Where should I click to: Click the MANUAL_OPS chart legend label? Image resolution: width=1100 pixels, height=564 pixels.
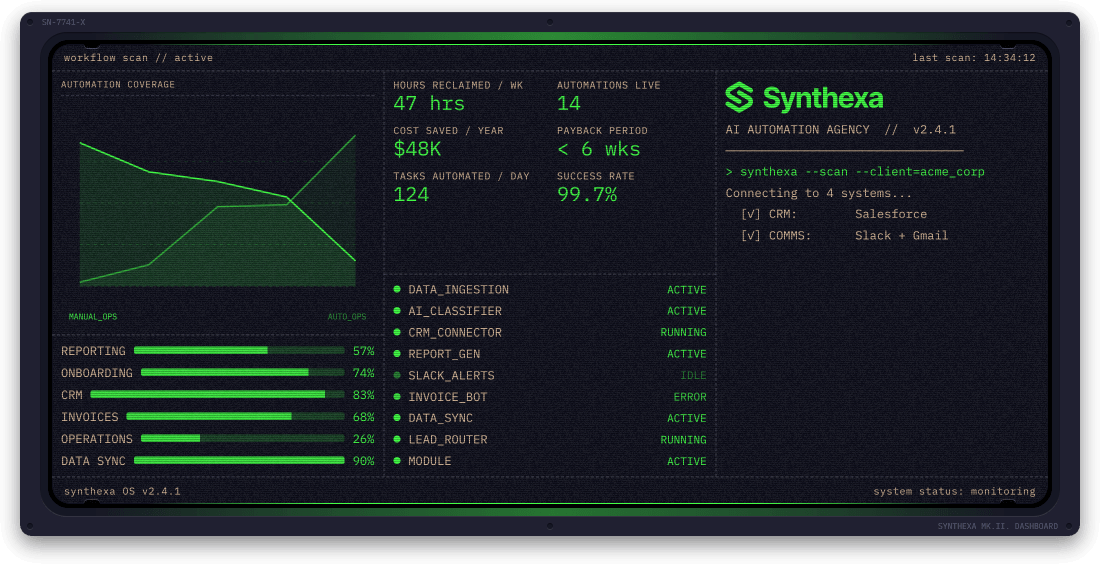[93, 317]
